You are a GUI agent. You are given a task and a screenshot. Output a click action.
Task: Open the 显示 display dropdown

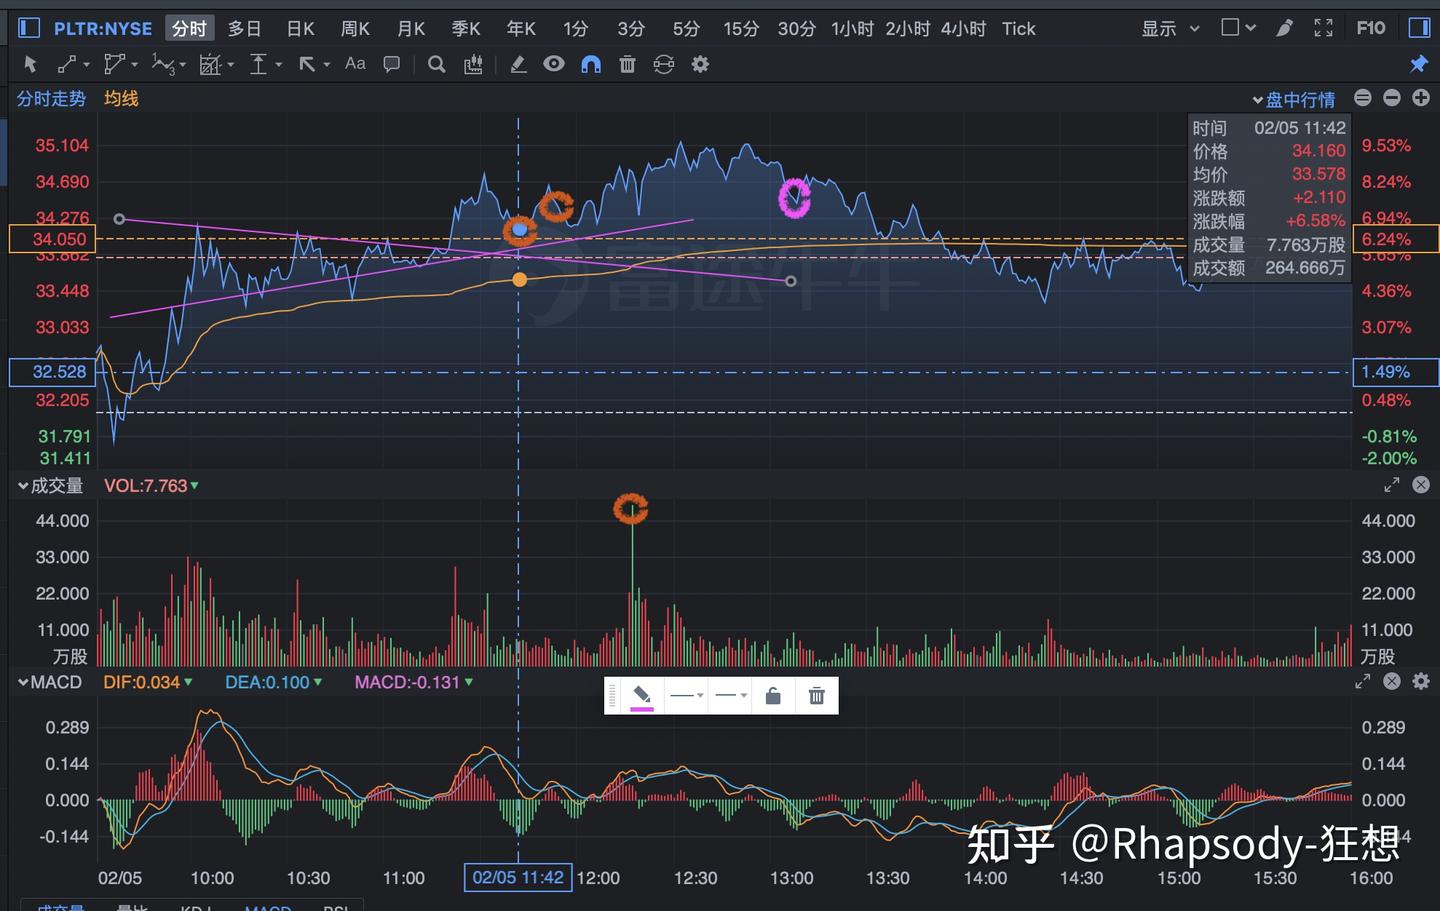[1170, 28]
